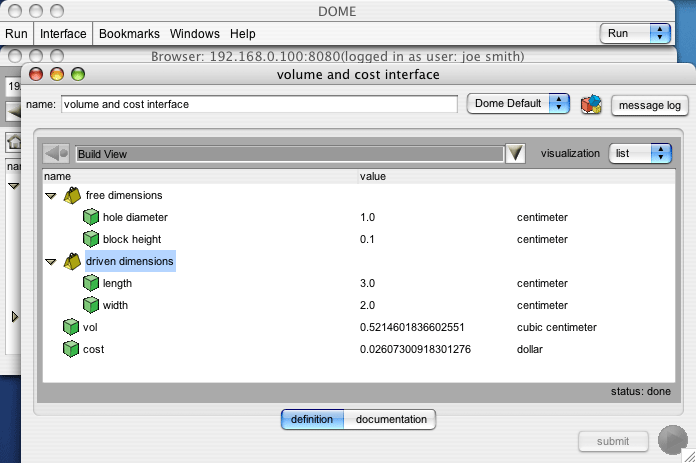Click the interface name text field
The height and width of the screenshot is (463, 696).
[x=259, y=104]
